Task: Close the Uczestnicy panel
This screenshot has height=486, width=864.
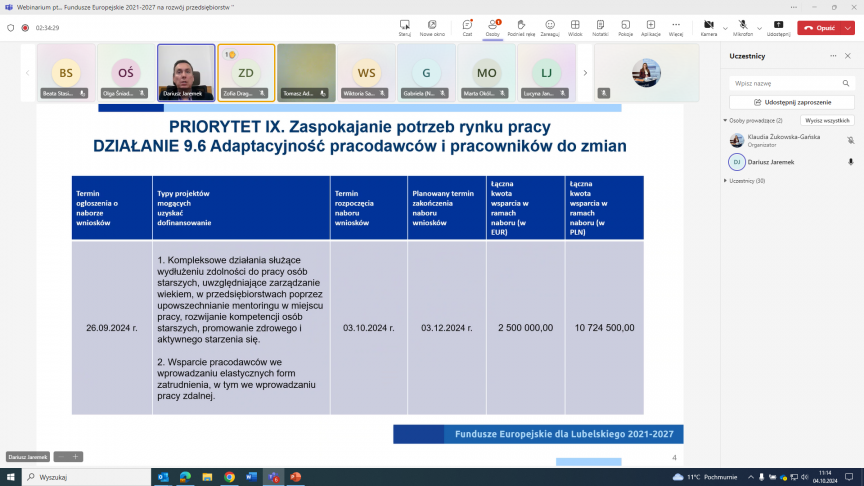Action: click(848, 56)
